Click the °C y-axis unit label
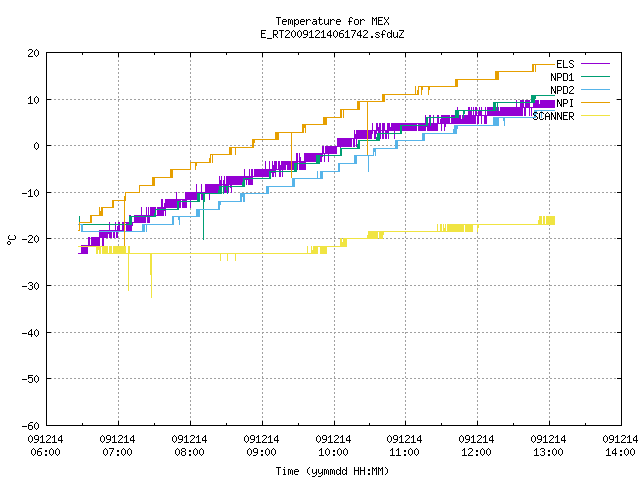The image size is (640, 480). [x=12, y=240]
